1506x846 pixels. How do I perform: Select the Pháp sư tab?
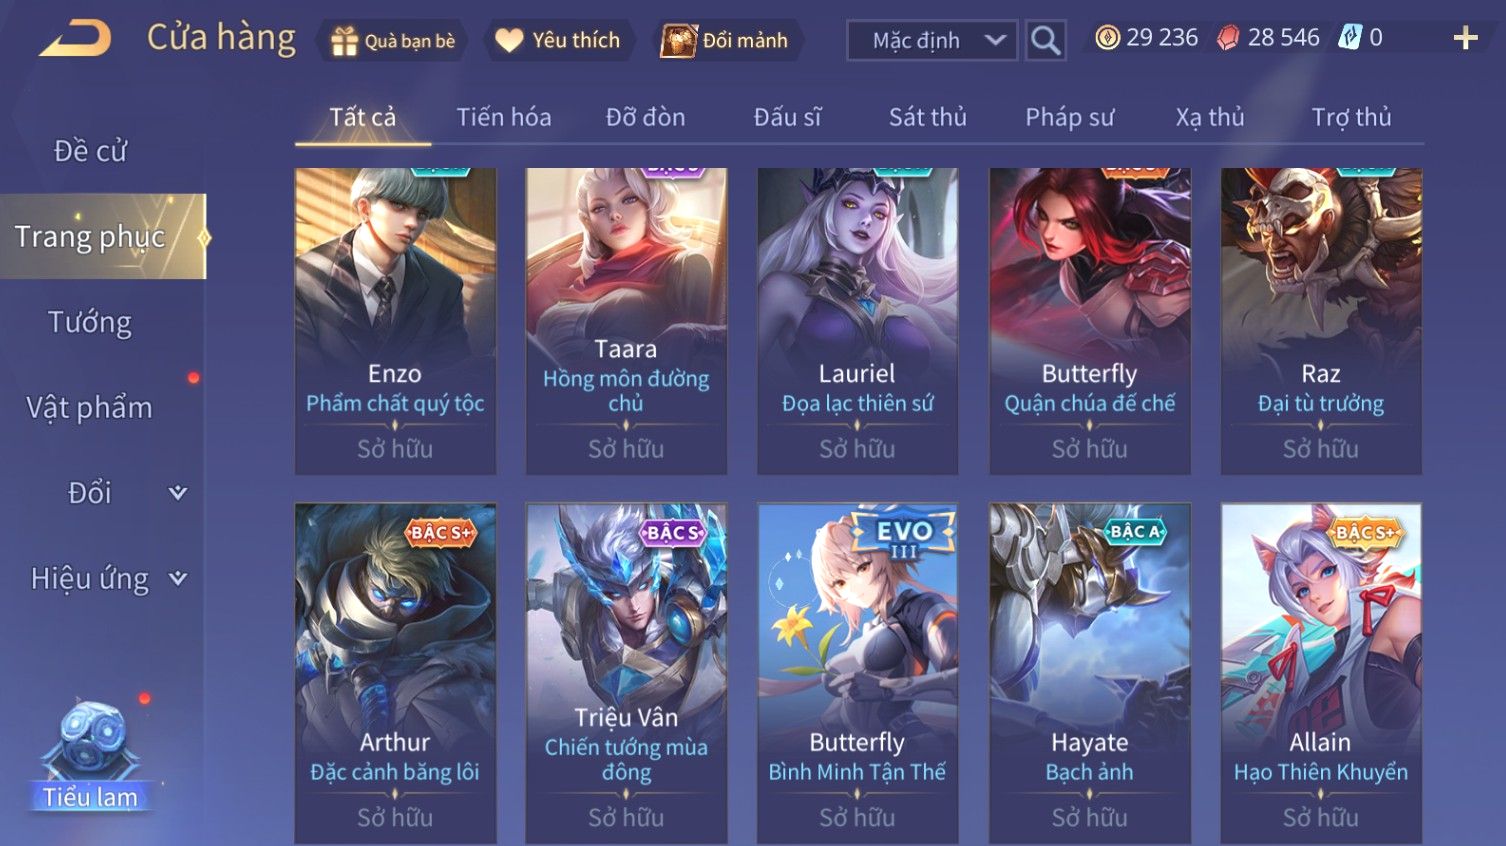click(x=1069, y=117)
